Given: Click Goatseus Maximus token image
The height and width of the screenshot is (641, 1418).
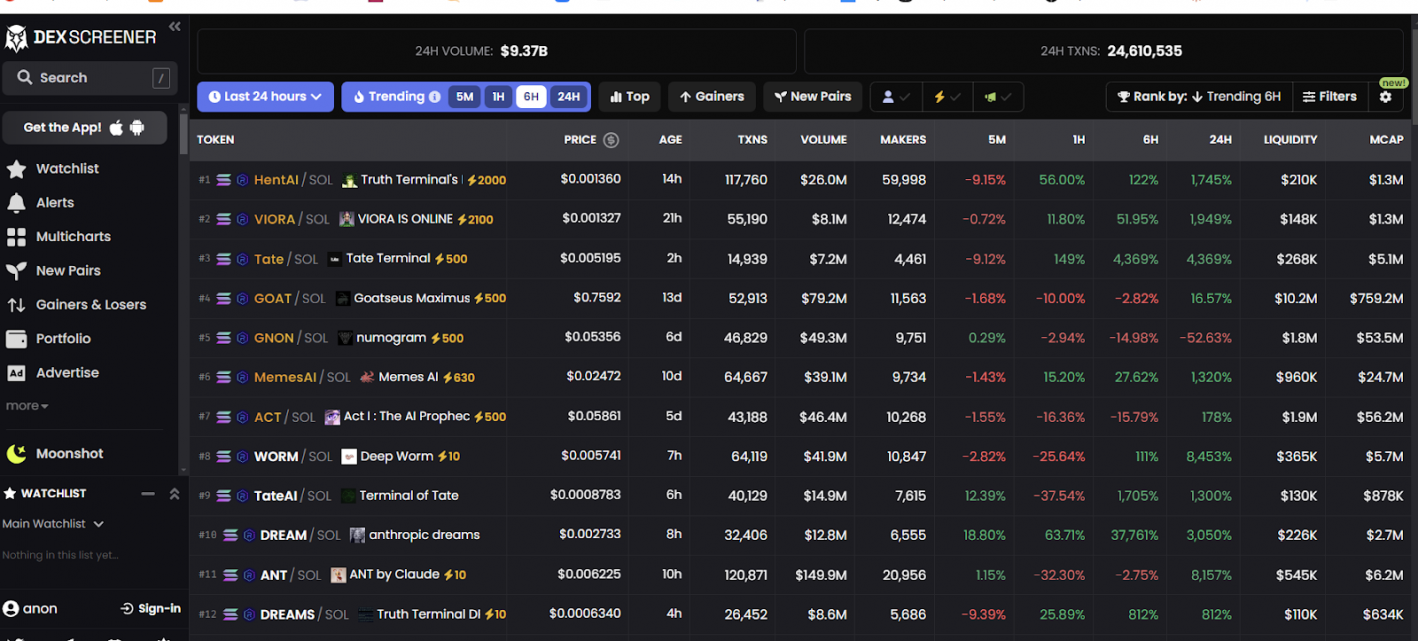Looking at the screenshot, I should point(343,298).
